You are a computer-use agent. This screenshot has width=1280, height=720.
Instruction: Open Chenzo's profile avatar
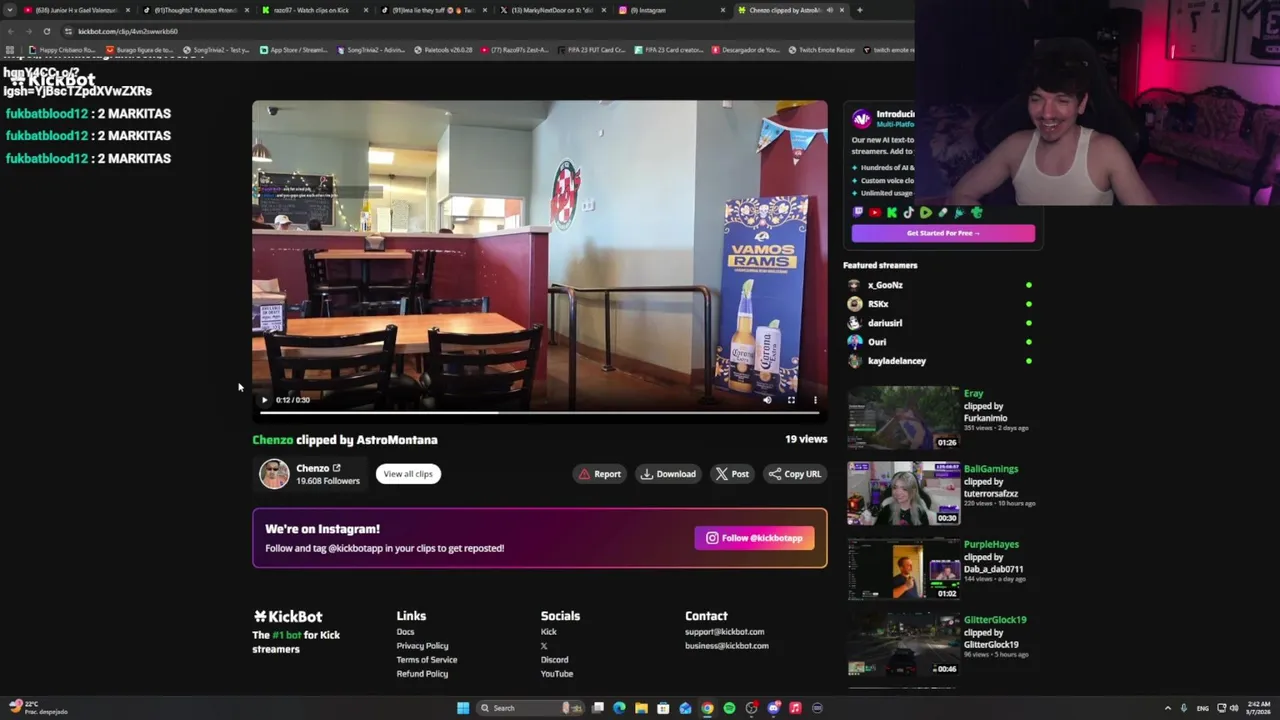pyautogui.click(x=274, y=474)
